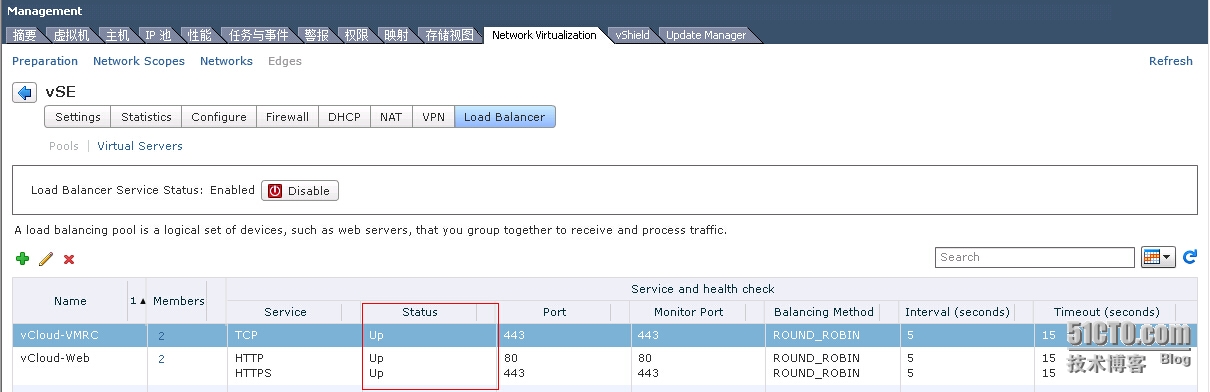The image size is (1210, 392).
Task: Open the Network Scopes section
Action: 139,61
